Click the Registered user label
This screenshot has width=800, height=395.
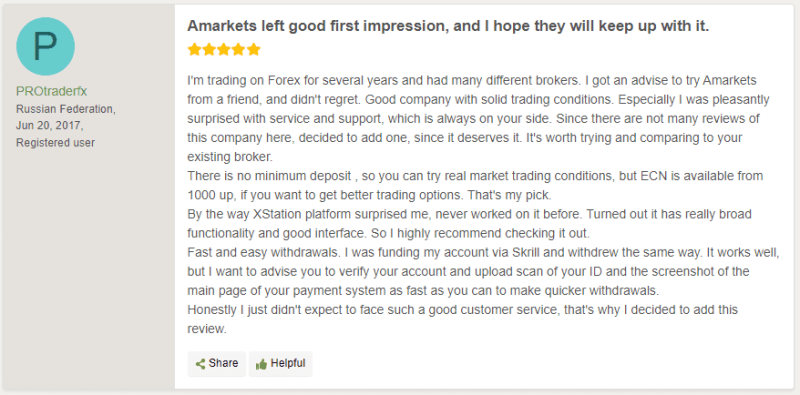pos(56,143)
